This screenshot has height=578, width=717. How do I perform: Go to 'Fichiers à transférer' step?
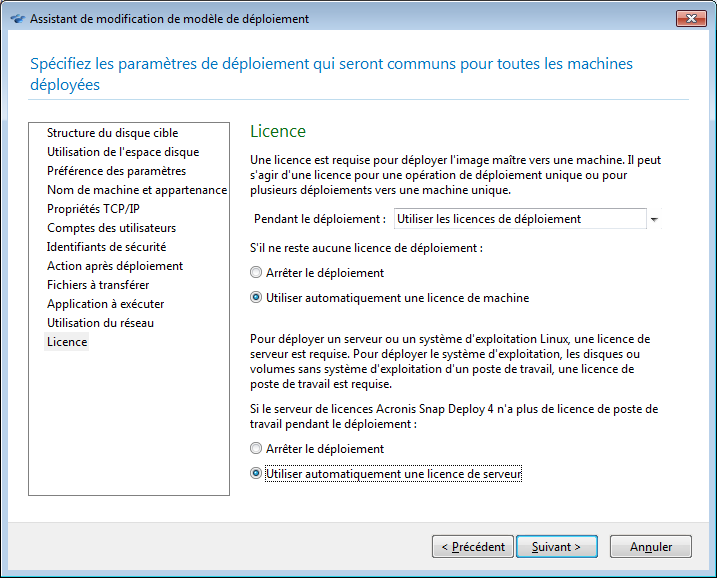[x=98, y=285]
